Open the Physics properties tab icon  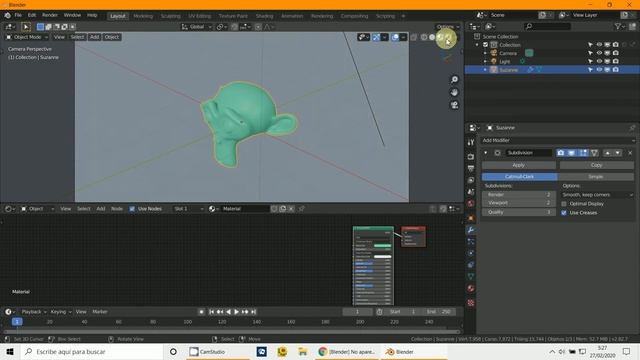pyautogui.click(x=471, y=253)
